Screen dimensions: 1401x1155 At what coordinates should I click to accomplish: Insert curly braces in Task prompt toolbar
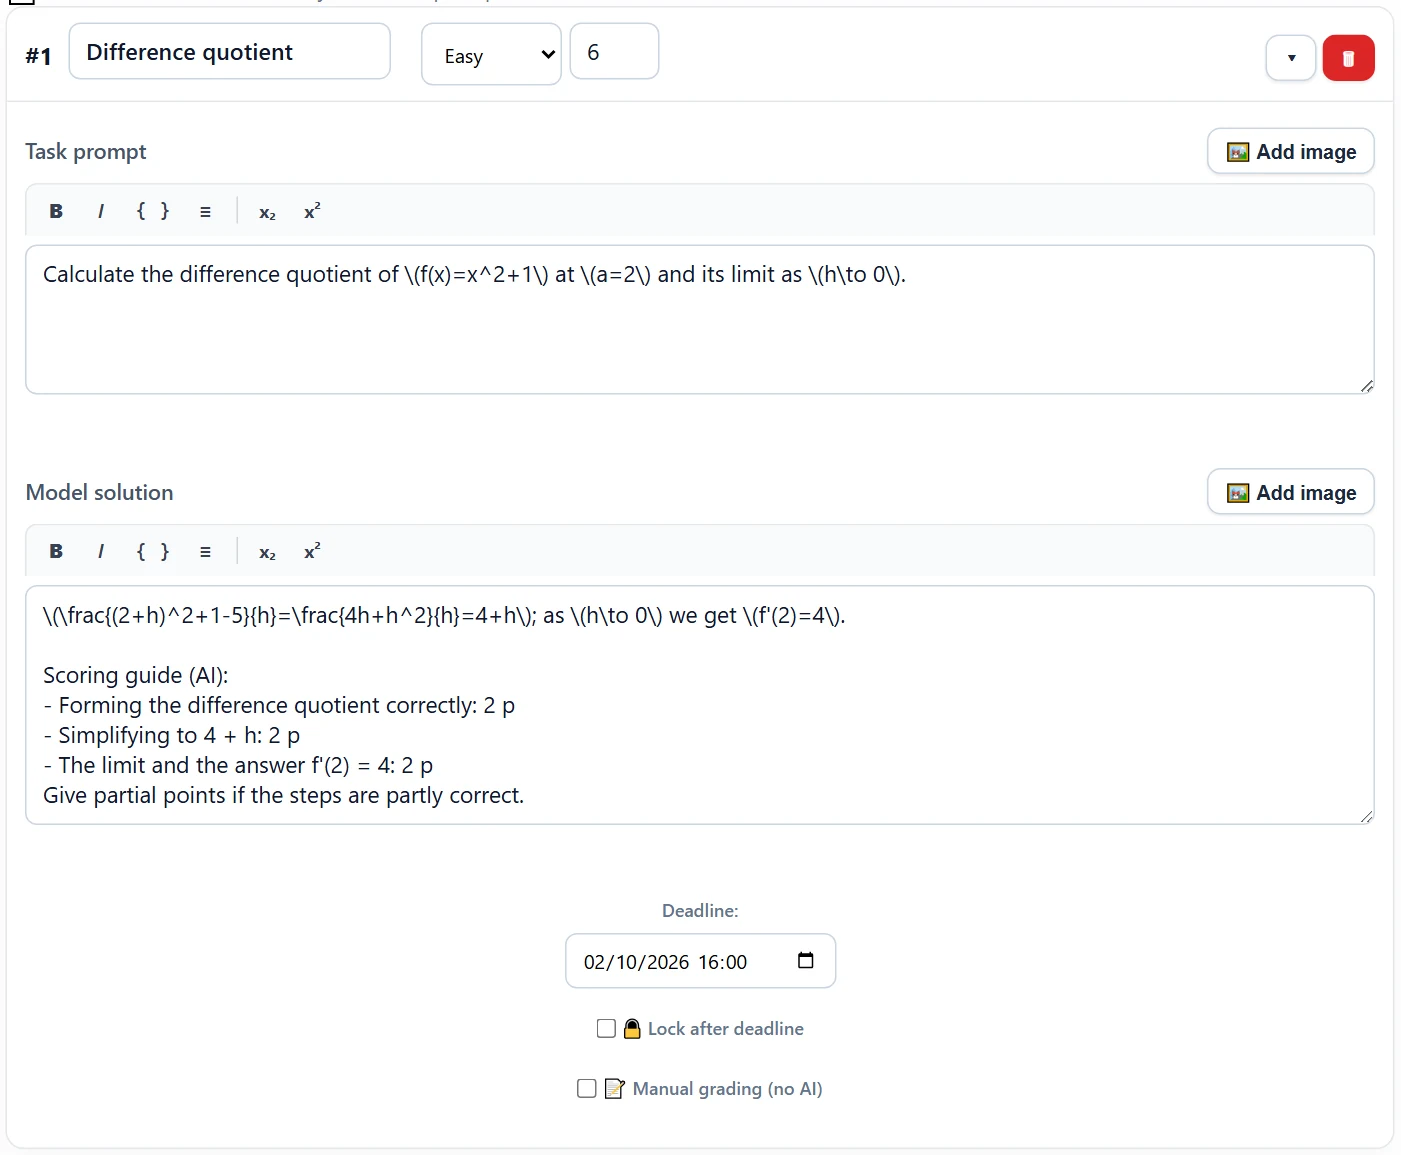click(x=153, y=211)
